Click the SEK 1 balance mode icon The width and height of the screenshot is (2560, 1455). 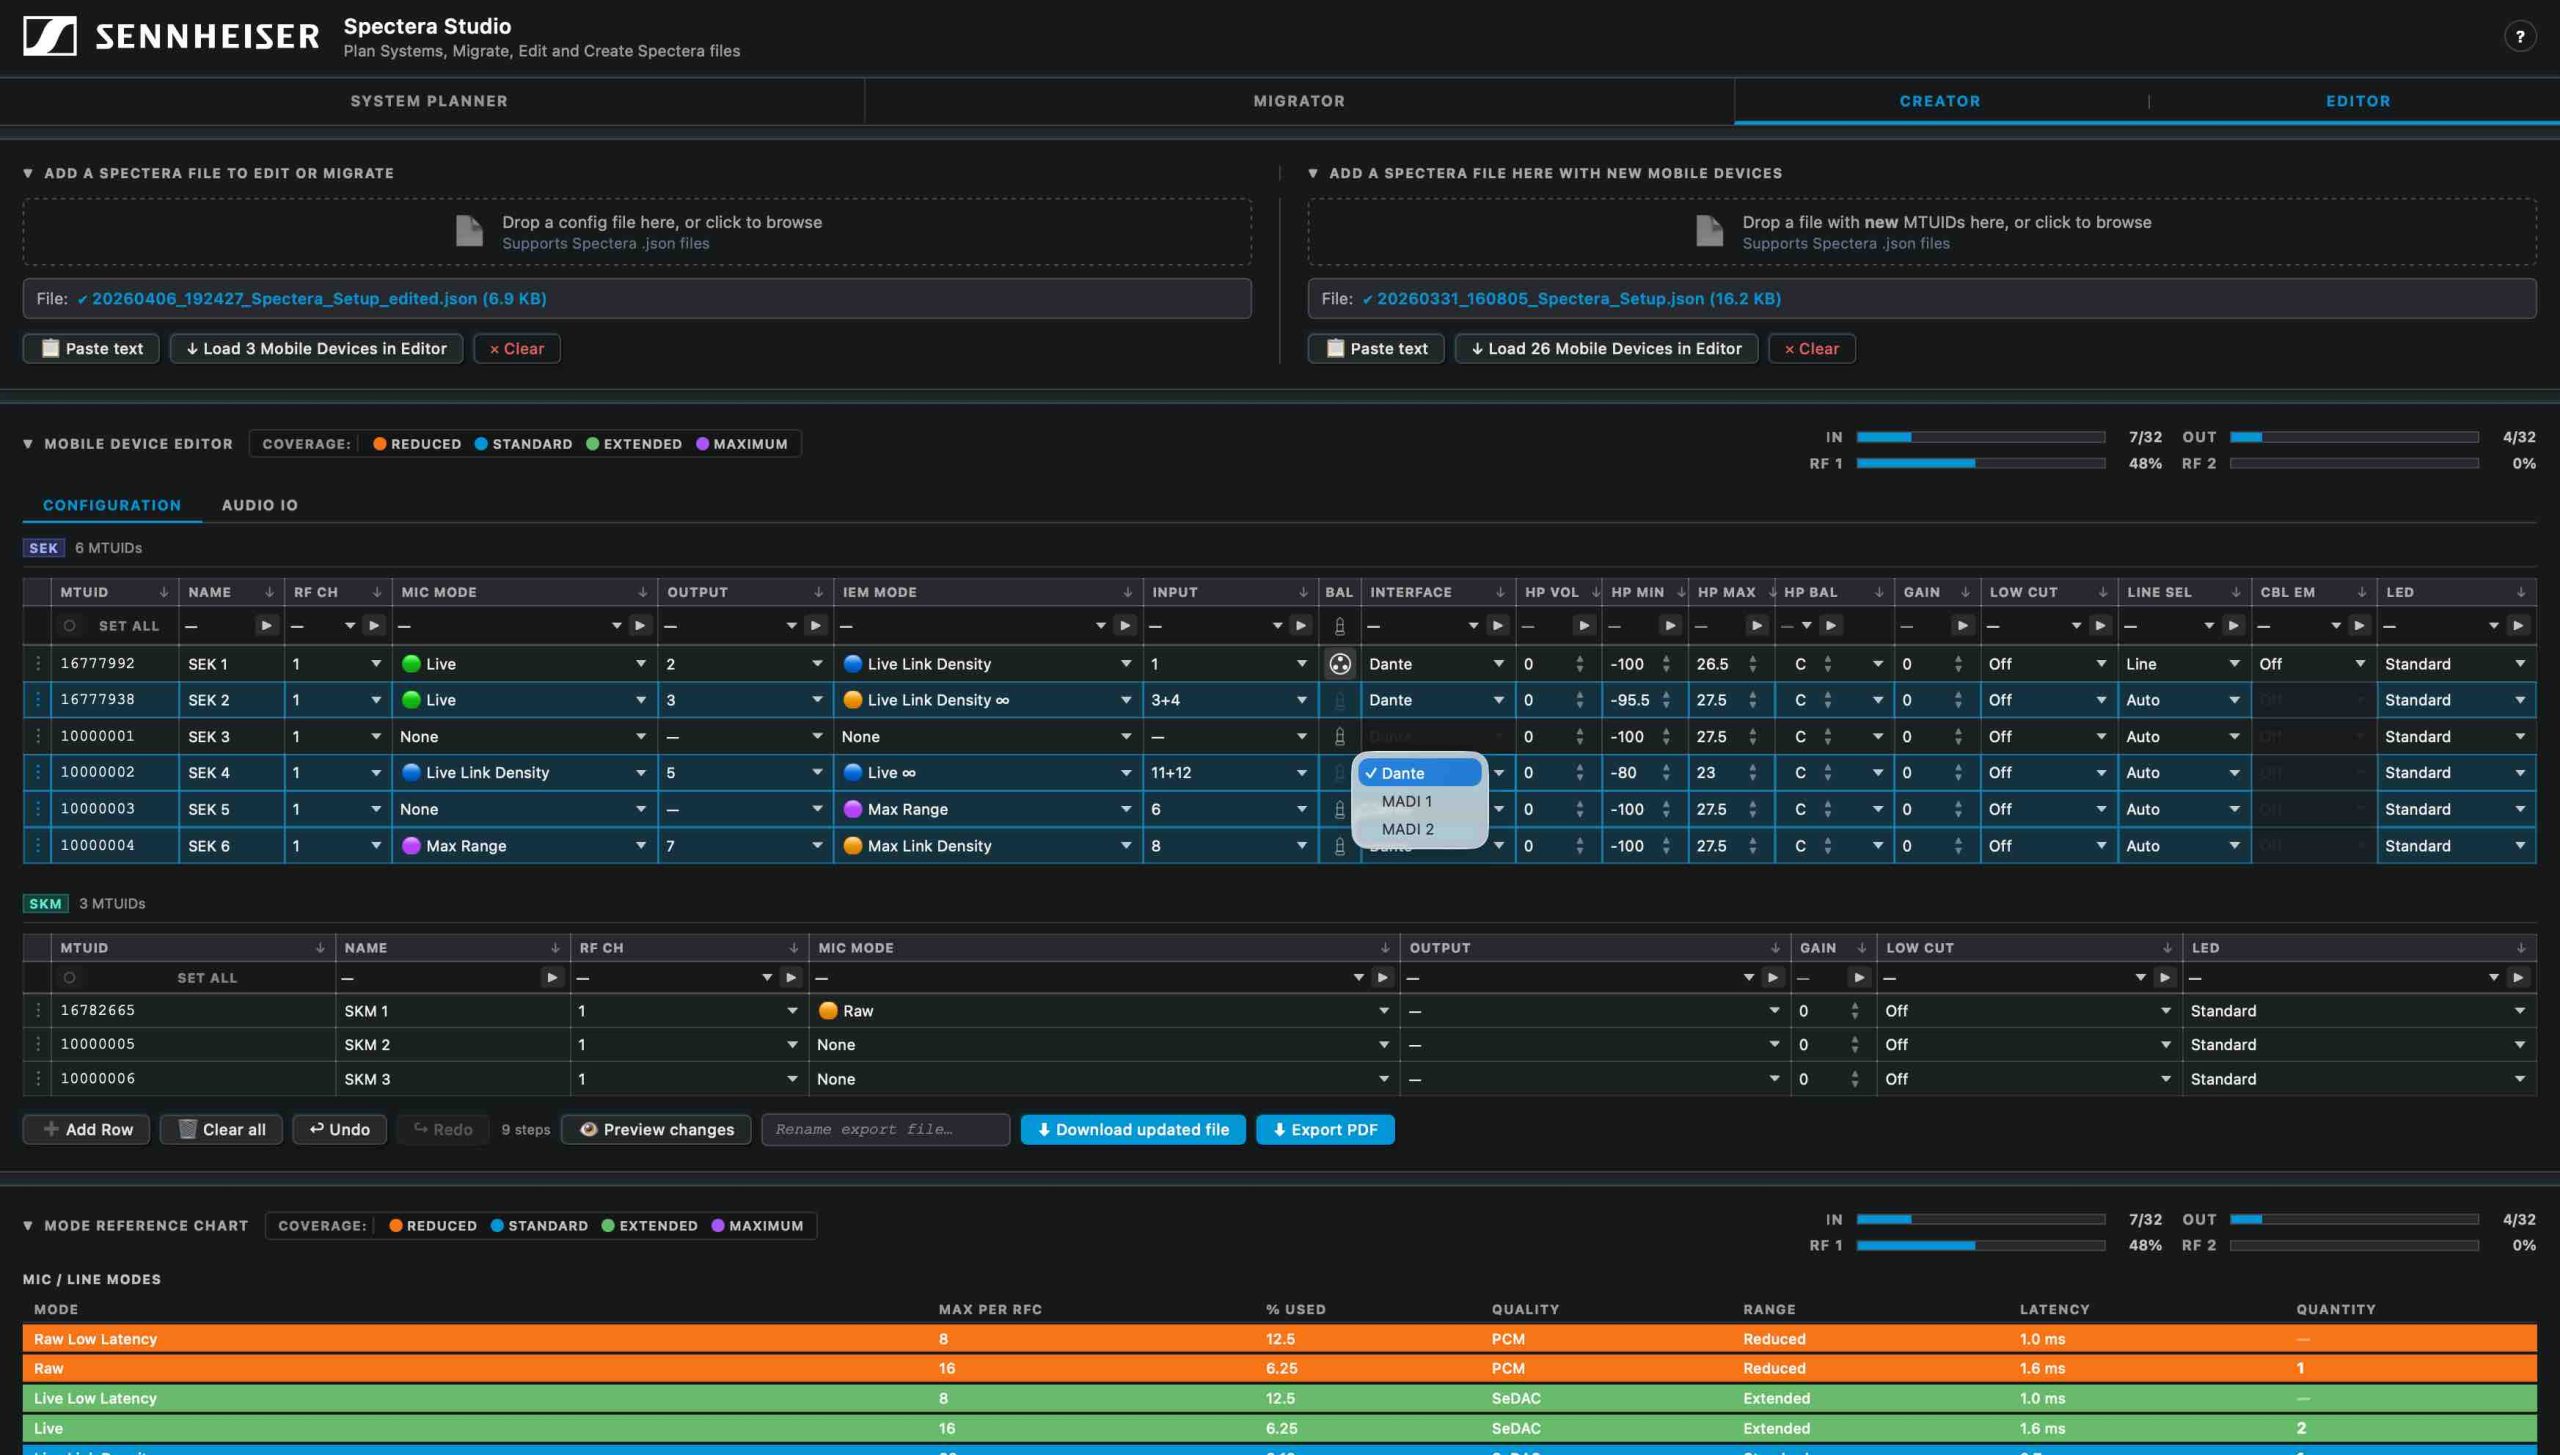(x=1339, y=664)
